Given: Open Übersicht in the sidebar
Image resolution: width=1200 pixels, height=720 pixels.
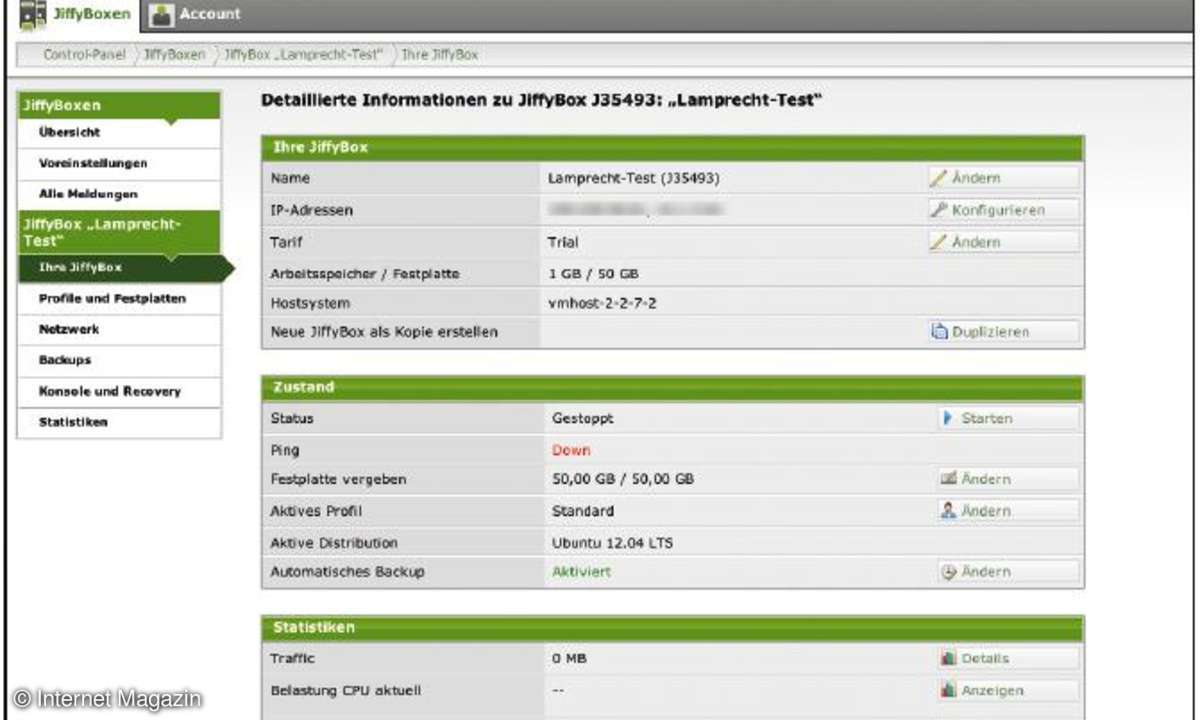Looking at the screenshot, I should click(x=119, y=133).
